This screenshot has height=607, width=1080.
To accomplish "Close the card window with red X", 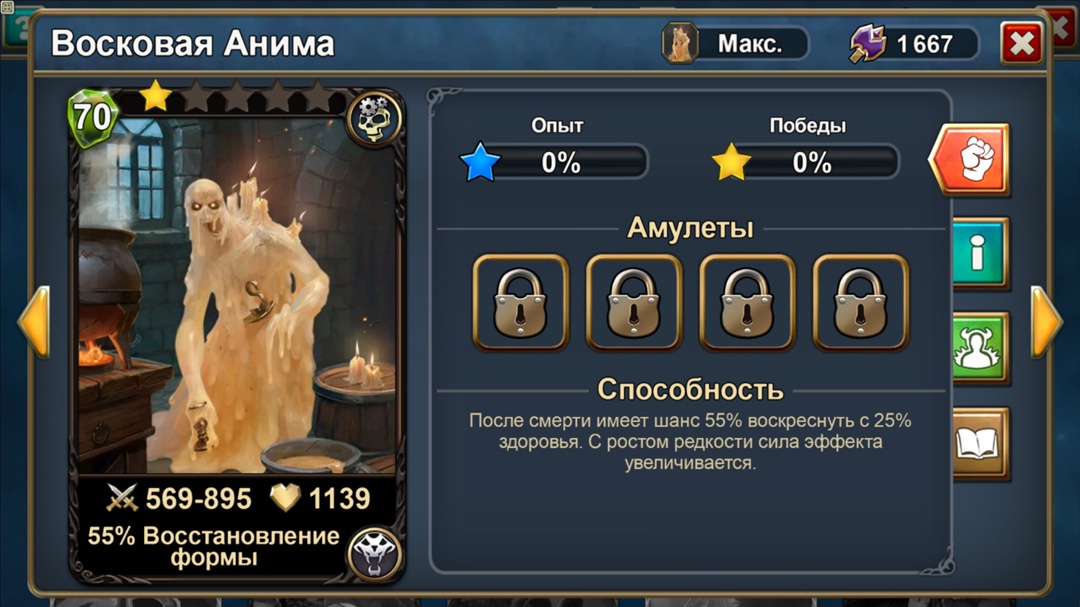I will tap(1021, 43).
